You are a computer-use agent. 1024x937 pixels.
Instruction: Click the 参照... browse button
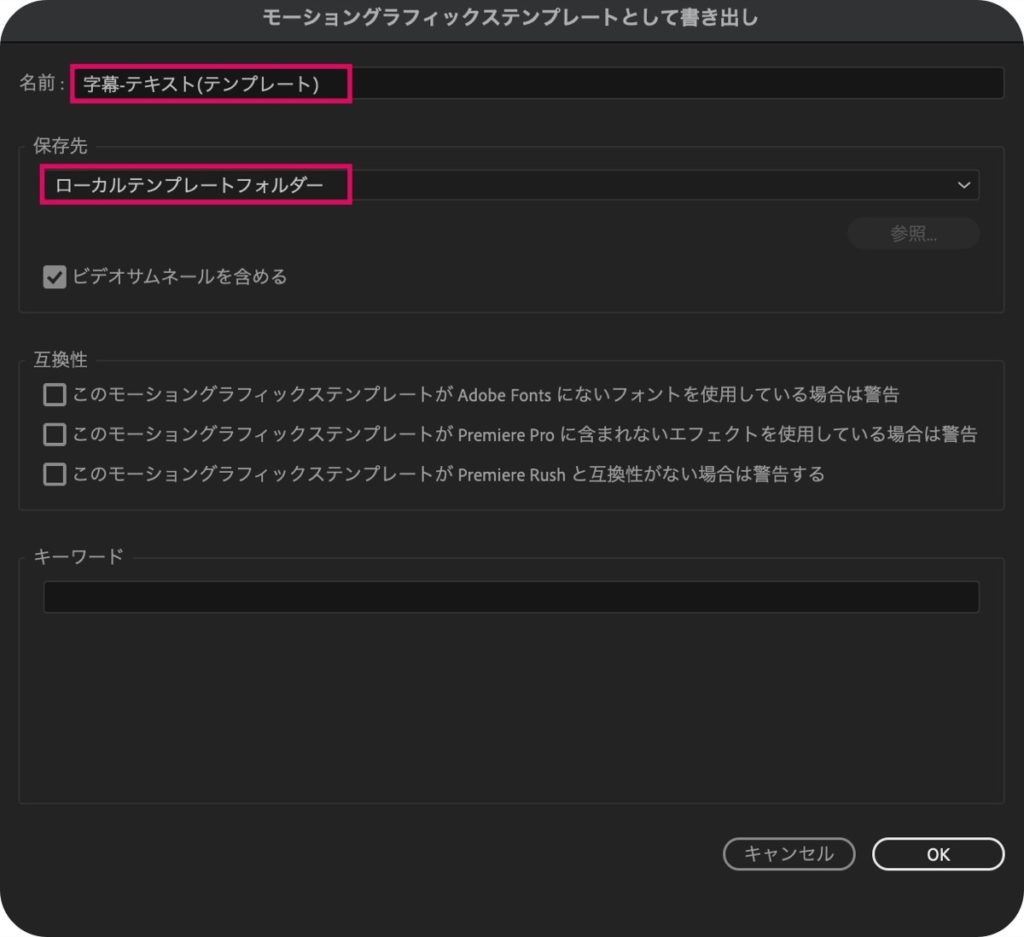pyautogui.click(x=913, y=233)
